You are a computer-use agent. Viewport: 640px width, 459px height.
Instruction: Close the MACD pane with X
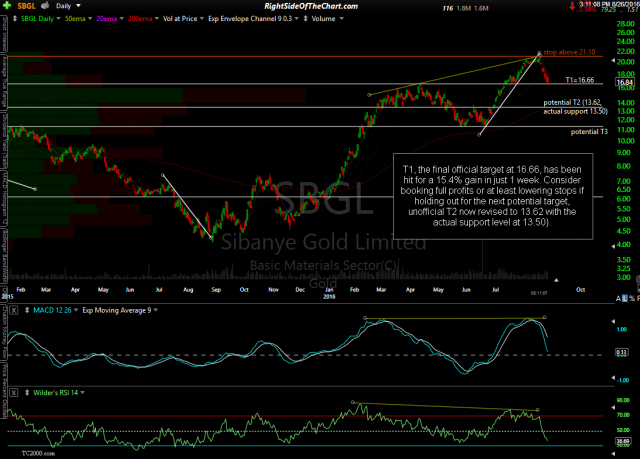pos(13,310)
